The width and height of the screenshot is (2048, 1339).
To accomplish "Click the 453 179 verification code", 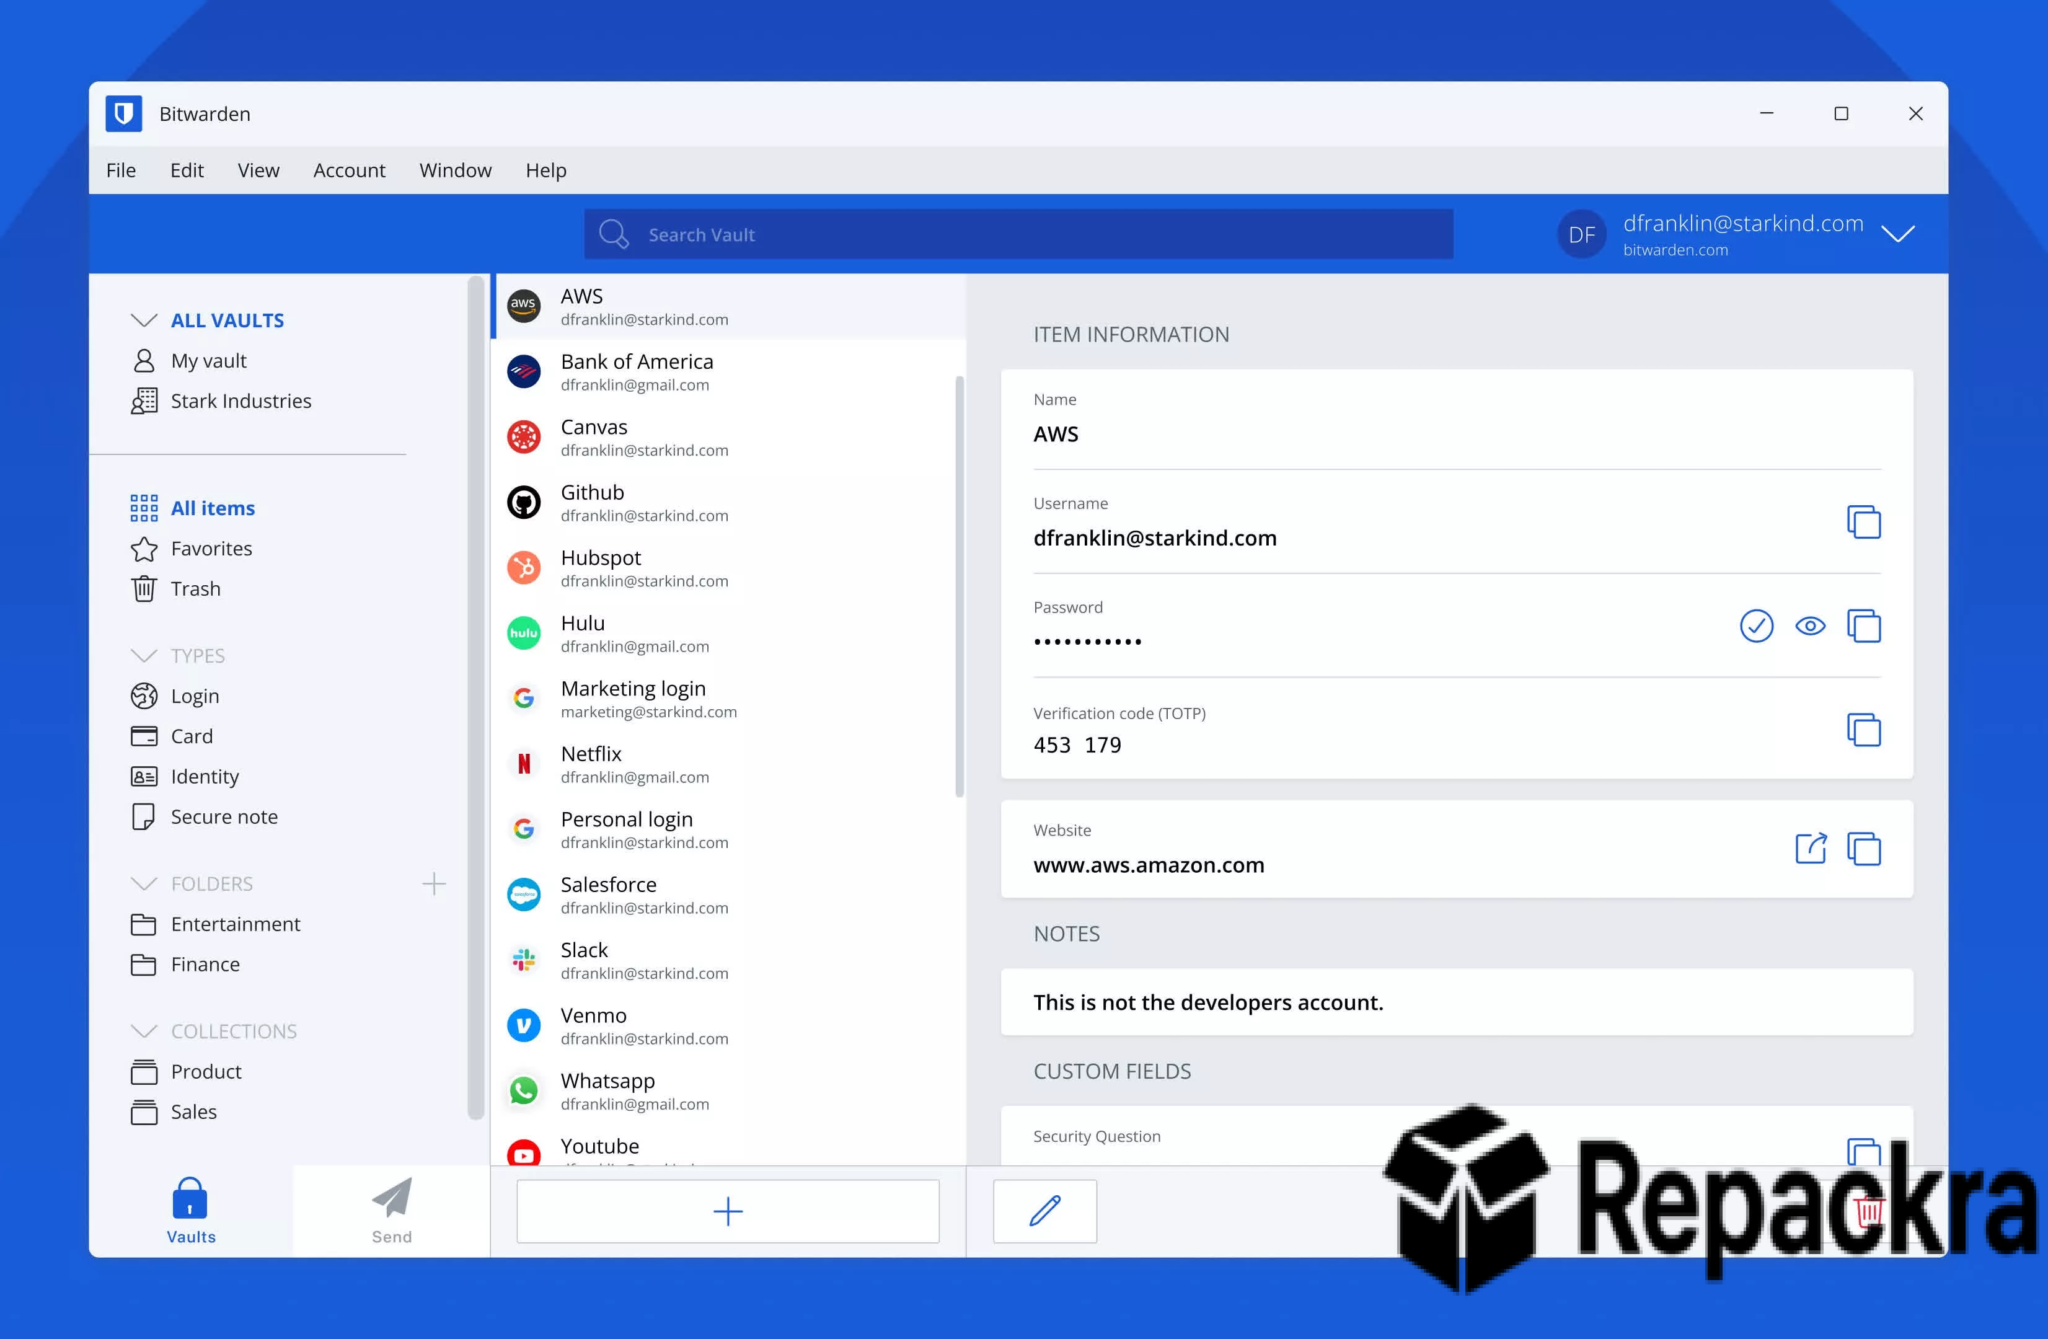I will tap(1077, 745).
